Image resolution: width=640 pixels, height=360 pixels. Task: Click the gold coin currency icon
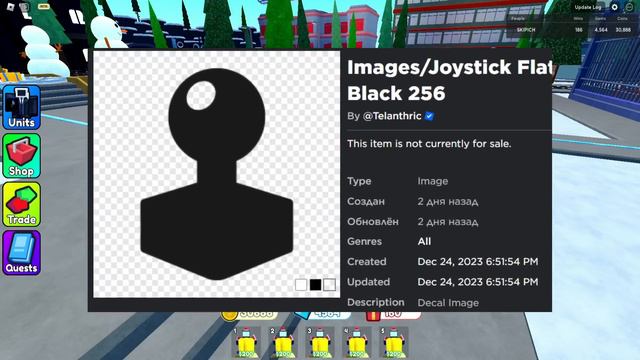point(229,316)
